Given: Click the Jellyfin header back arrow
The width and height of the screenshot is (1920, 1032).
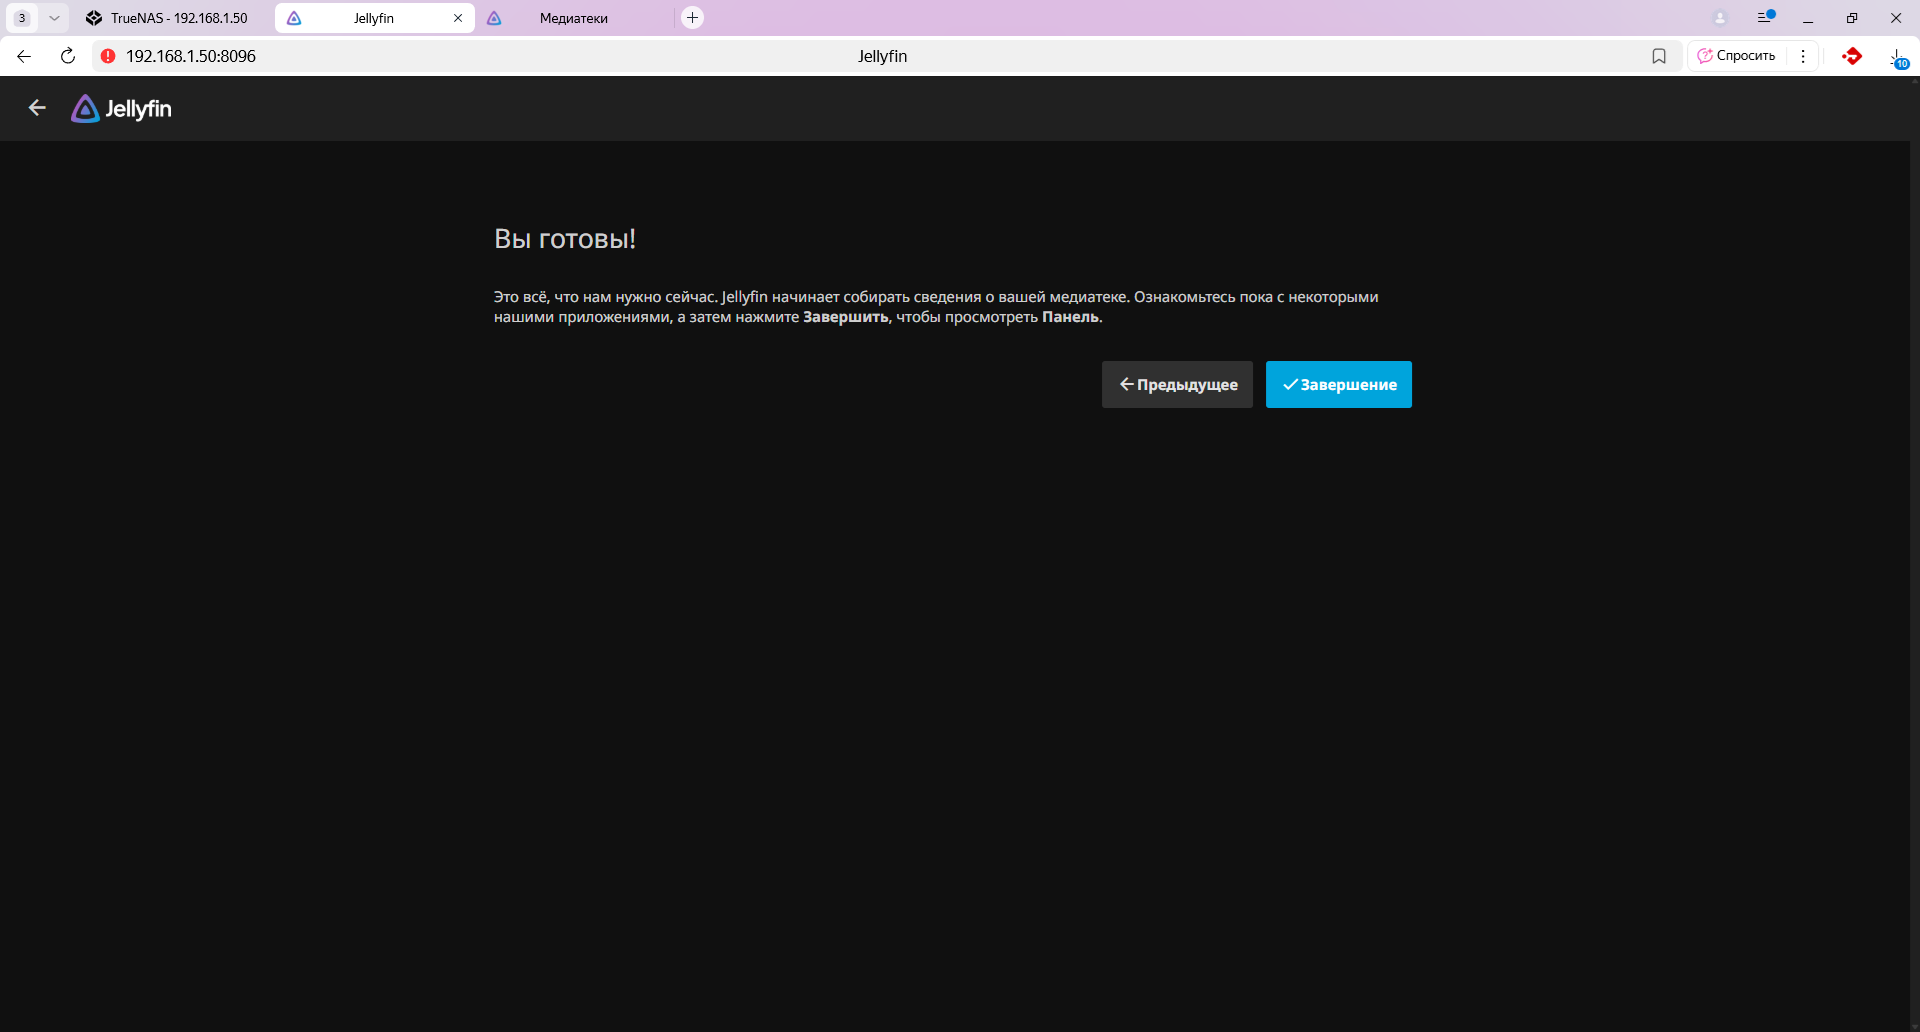Looking at the screenshot, I should [x=37, y=108].
